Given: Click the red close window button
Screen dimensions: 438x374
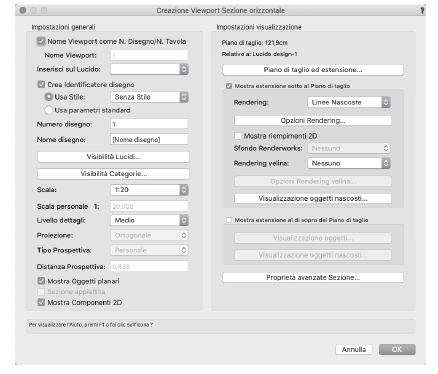Looking at the screenshot, I should [23, 10].
